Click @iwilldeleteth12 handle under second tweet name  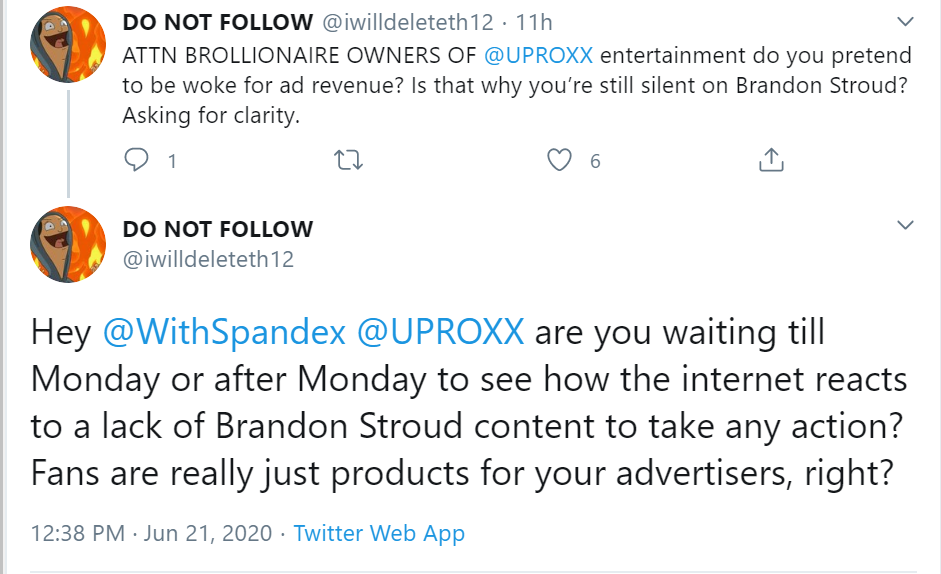point(208,260)
